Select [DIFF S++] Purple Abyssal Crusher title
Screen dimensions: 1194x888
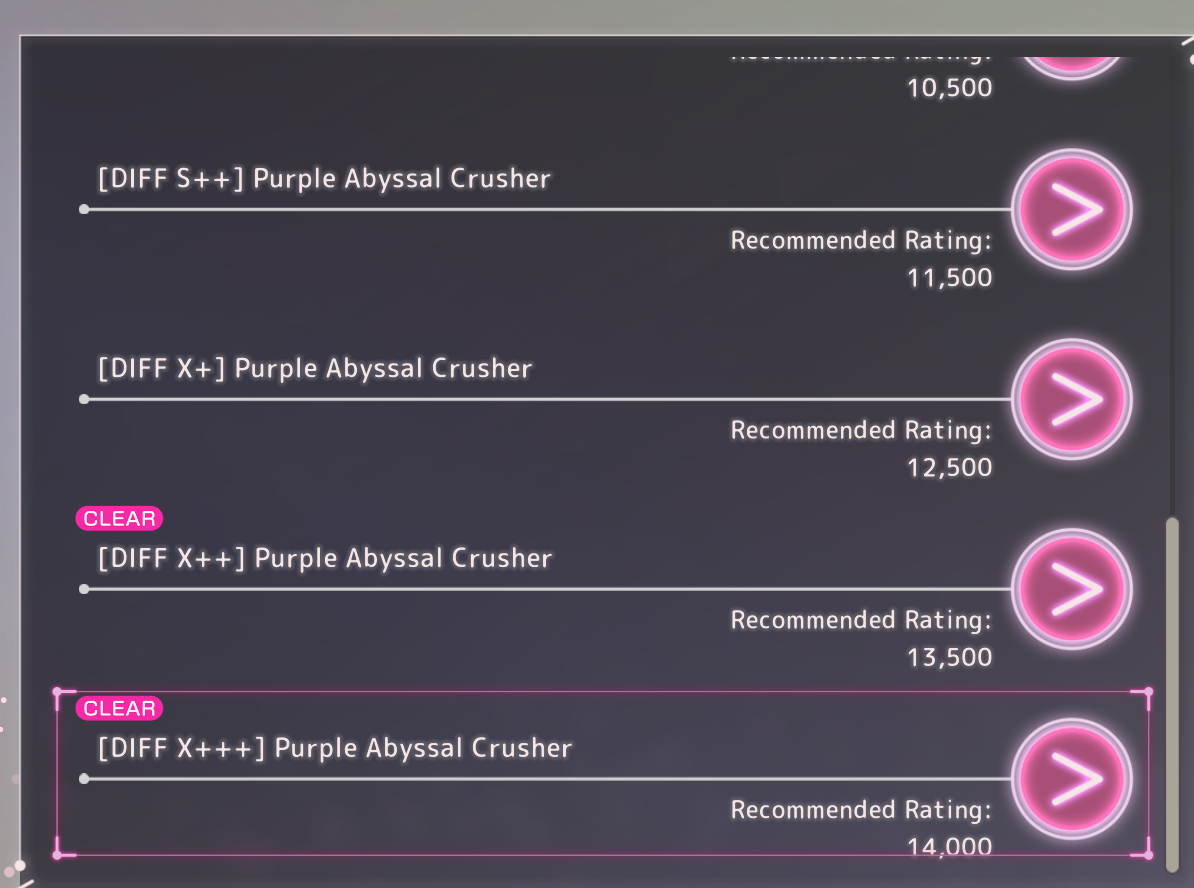(x=324, y=179)
